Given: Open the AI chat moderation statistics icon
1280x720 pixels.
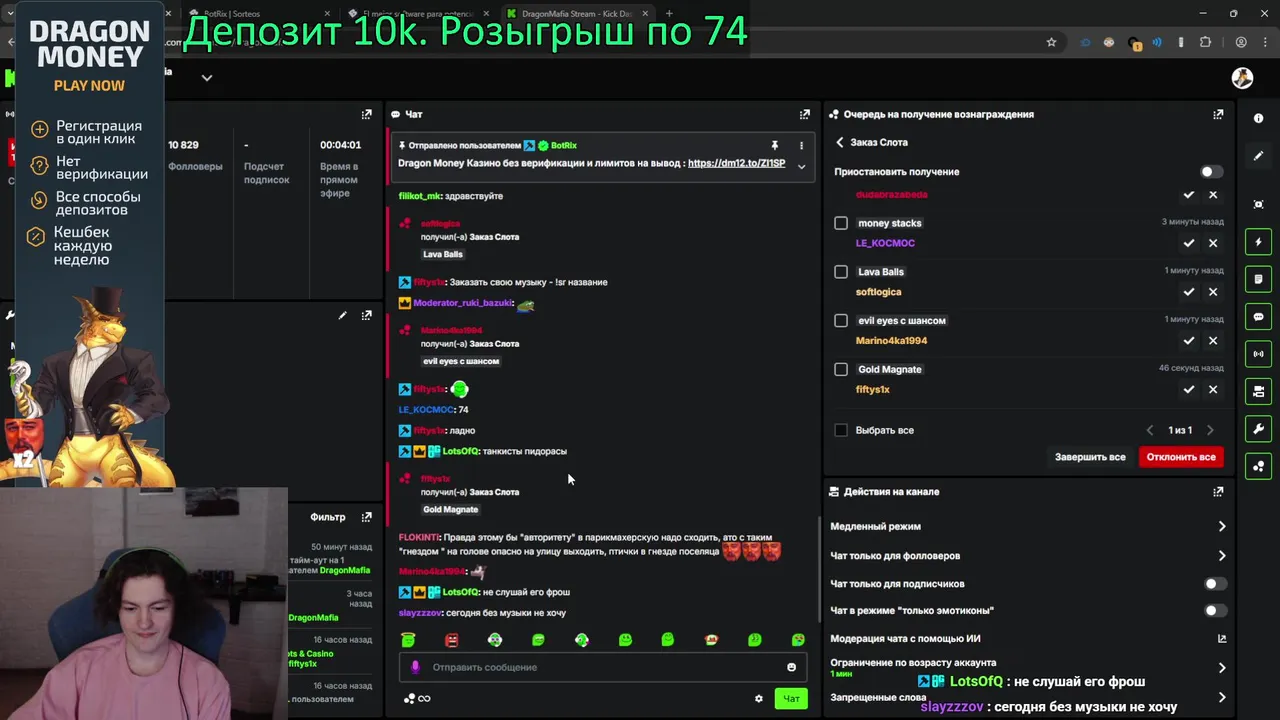Looking at the screenshot, I should point(1222,638).
